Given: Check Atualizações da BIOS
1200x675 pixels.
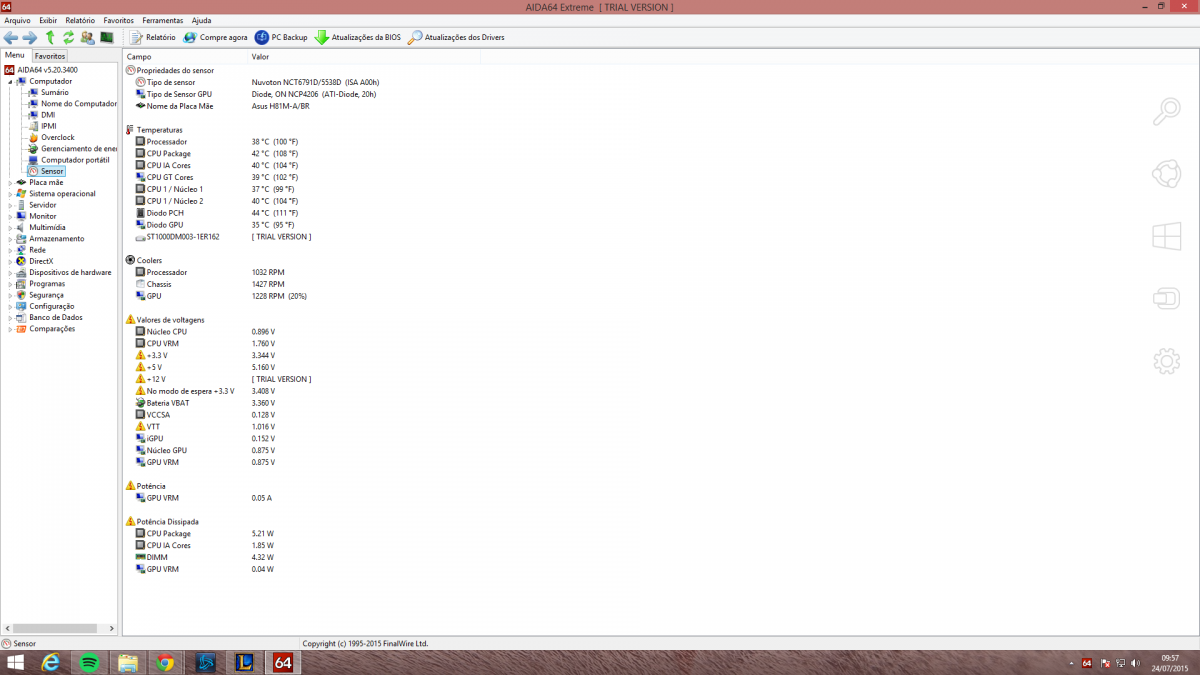Looking at the screenshot, I should [358, 38].
